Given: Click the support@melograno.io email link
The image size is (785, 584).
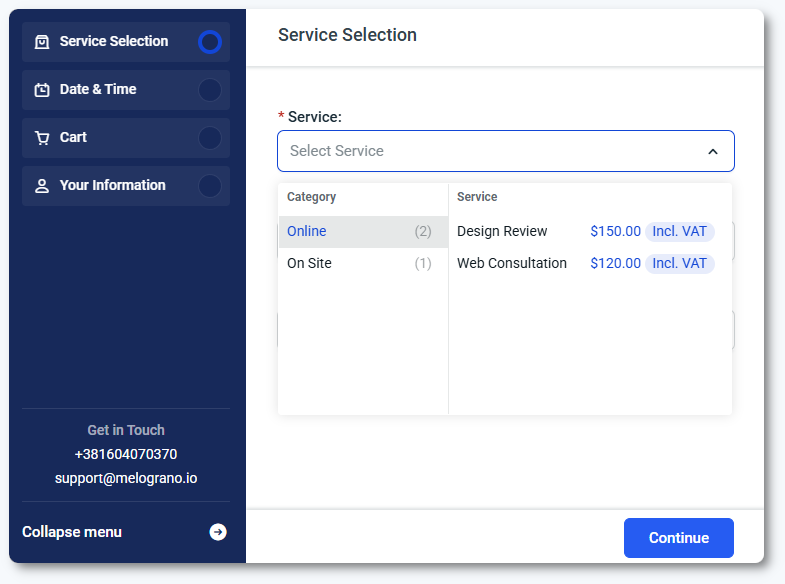Looking at the screenshot, I should tap(126, 478).
